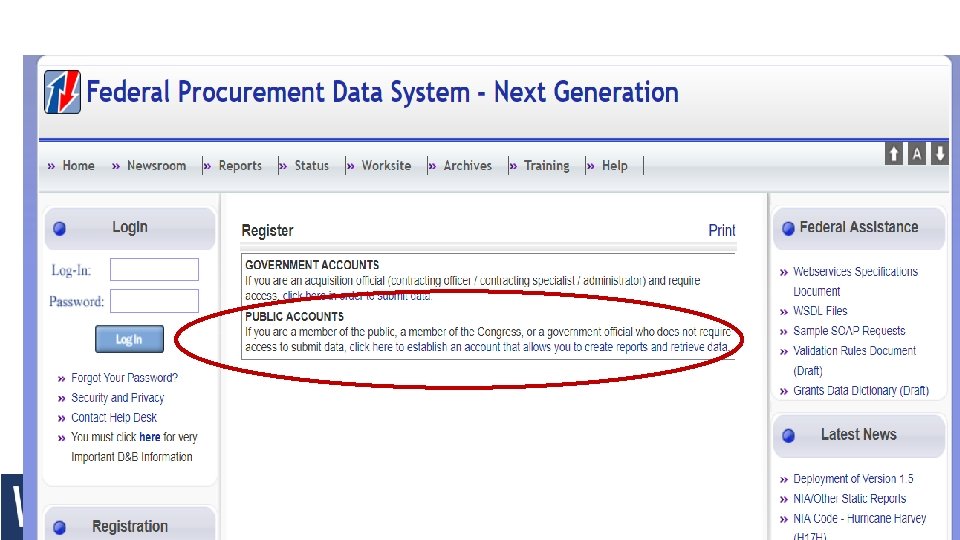
Task: Open WSDL Files link
Action: point(820,311)
